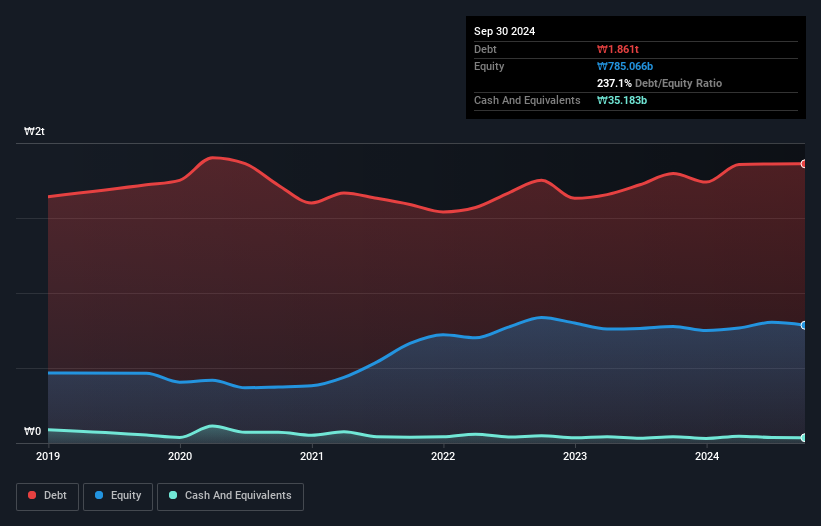Toggle the Debt series legend button

pos(48,496)
